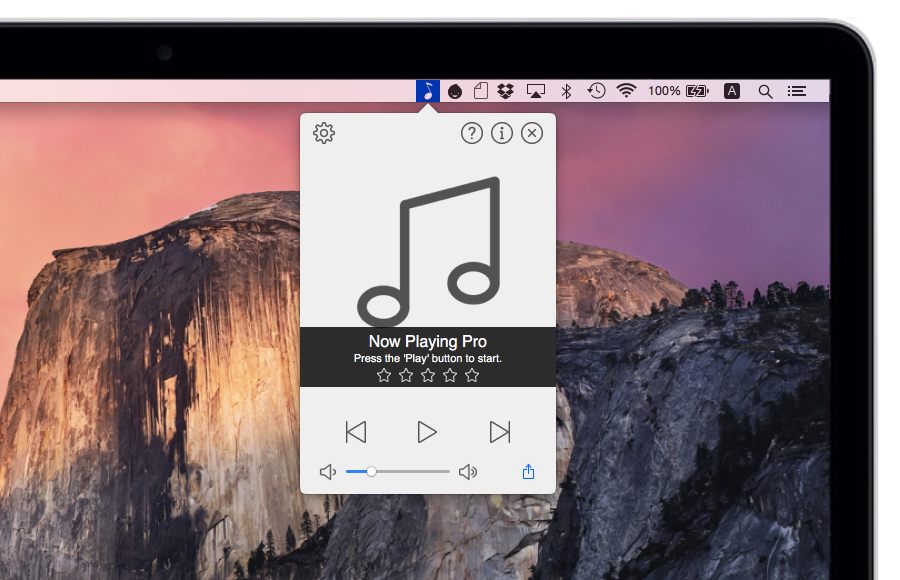Open the Notification Center list icon

(x=797, y=91)
